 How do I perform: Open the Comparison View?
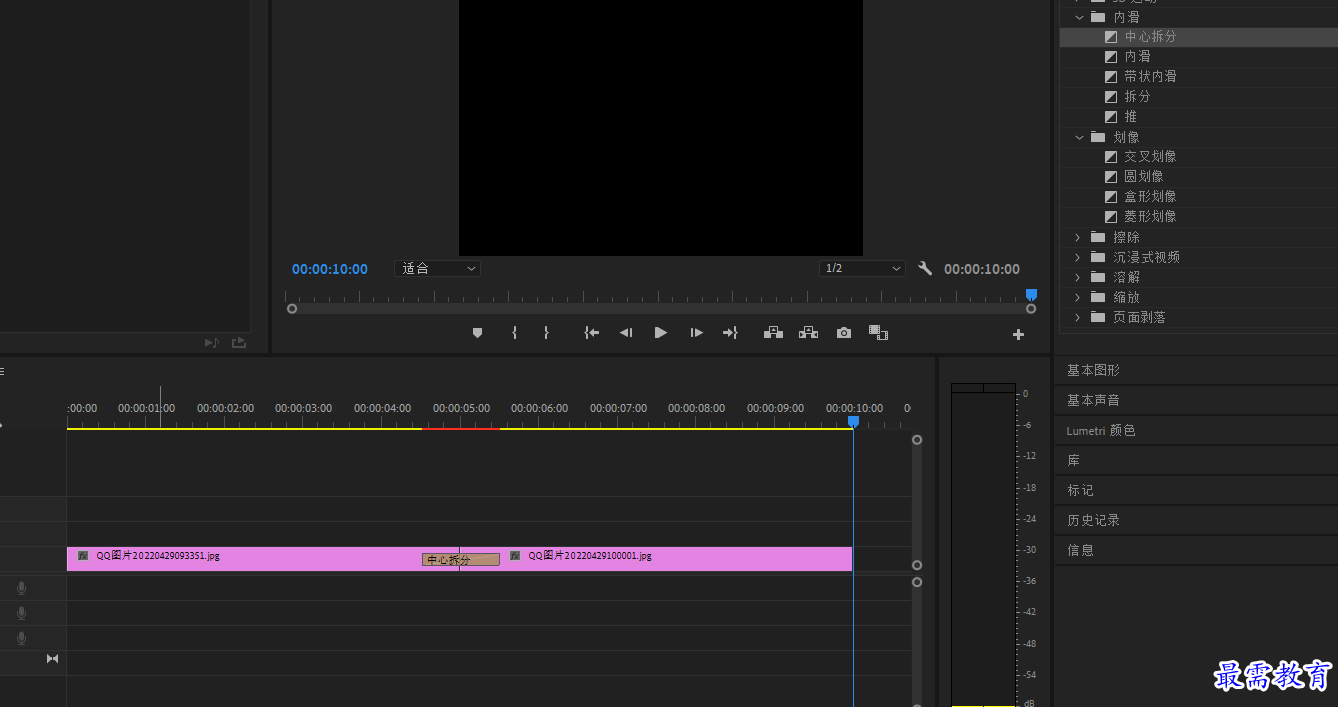tap(878, 332)
